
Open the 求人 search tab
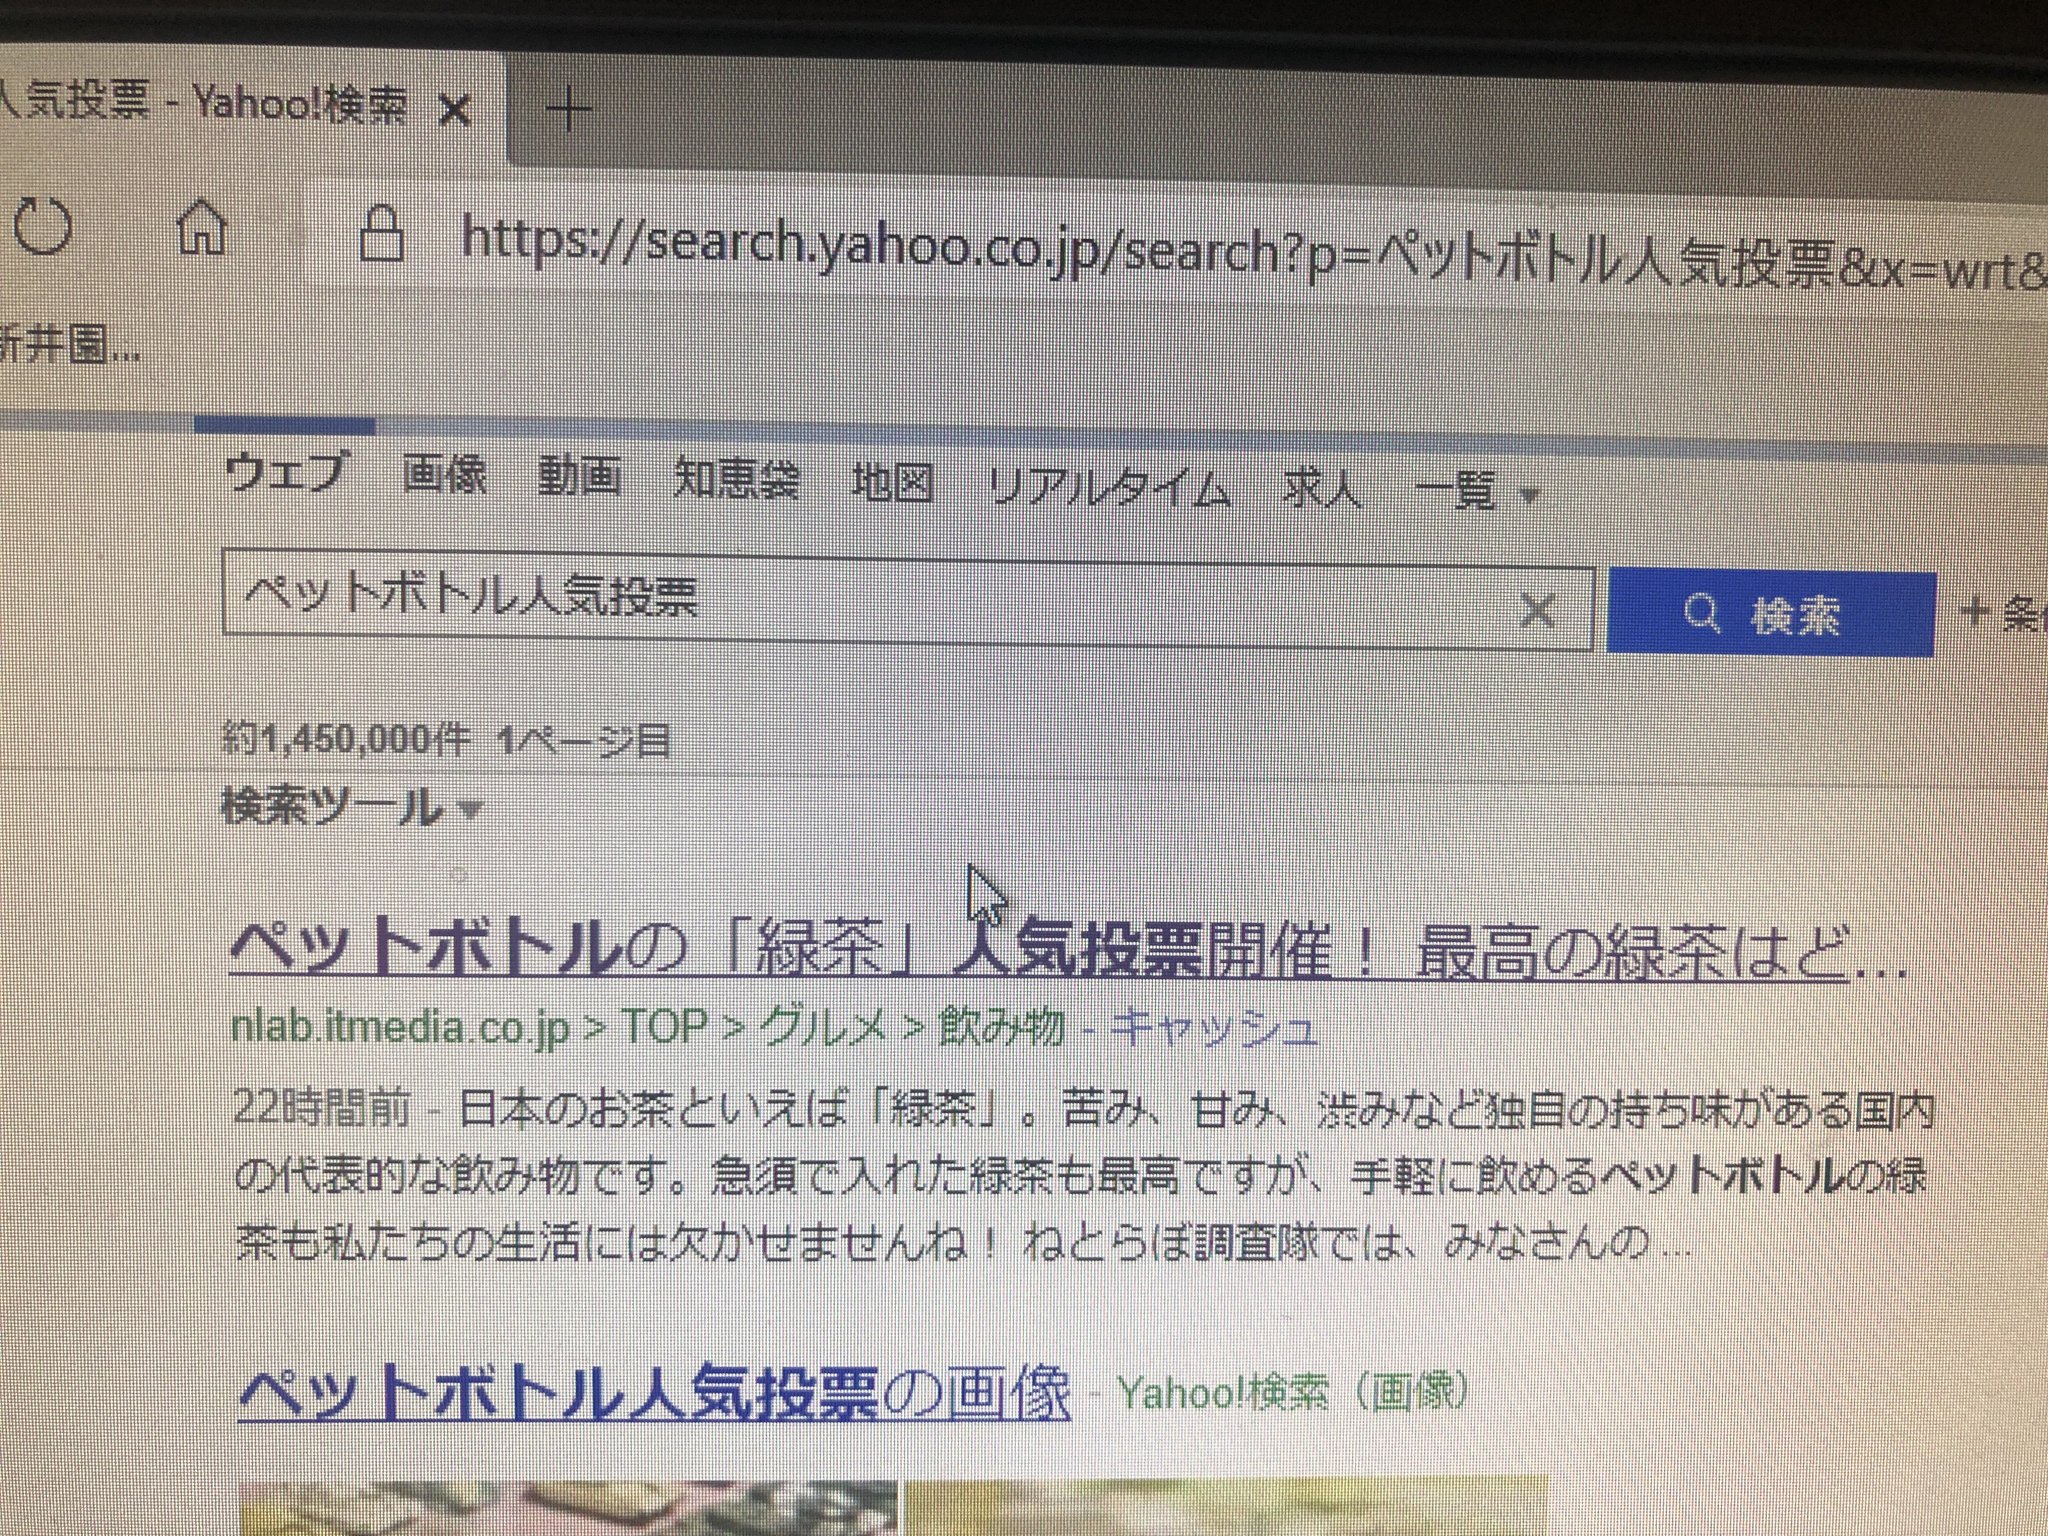click(1322, 490)
